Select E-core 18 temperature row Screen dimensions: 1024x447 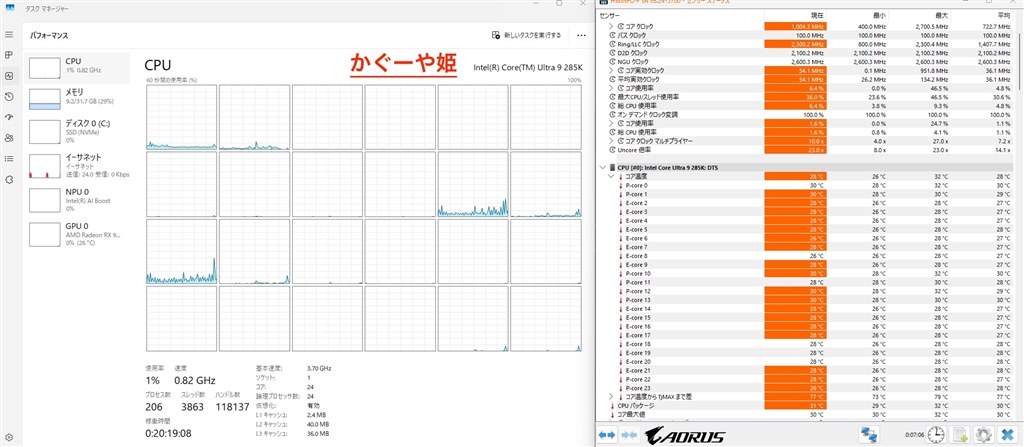tap(805, 344)
